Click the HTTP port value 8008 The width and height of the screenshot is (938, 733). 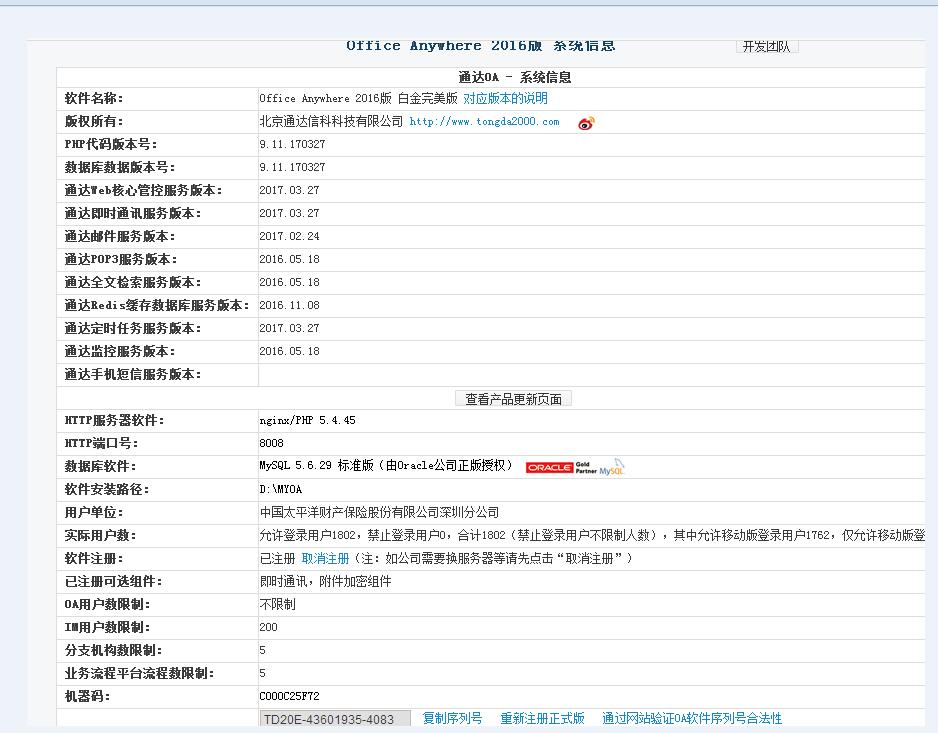click(271, 444)
